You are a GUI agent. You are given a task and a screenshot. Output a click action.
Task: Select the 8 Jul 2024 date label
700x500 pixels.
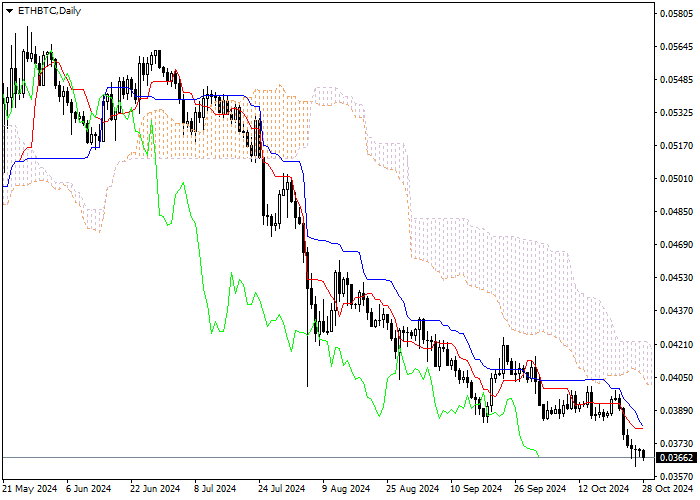(215, 488)
